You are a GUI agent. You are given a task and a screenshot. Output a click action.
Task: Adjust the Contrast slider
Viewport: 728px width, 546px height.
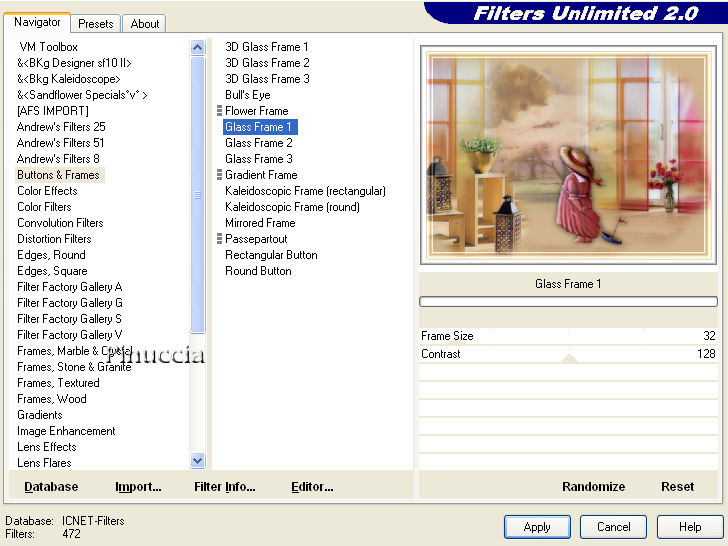click(568, 354)
